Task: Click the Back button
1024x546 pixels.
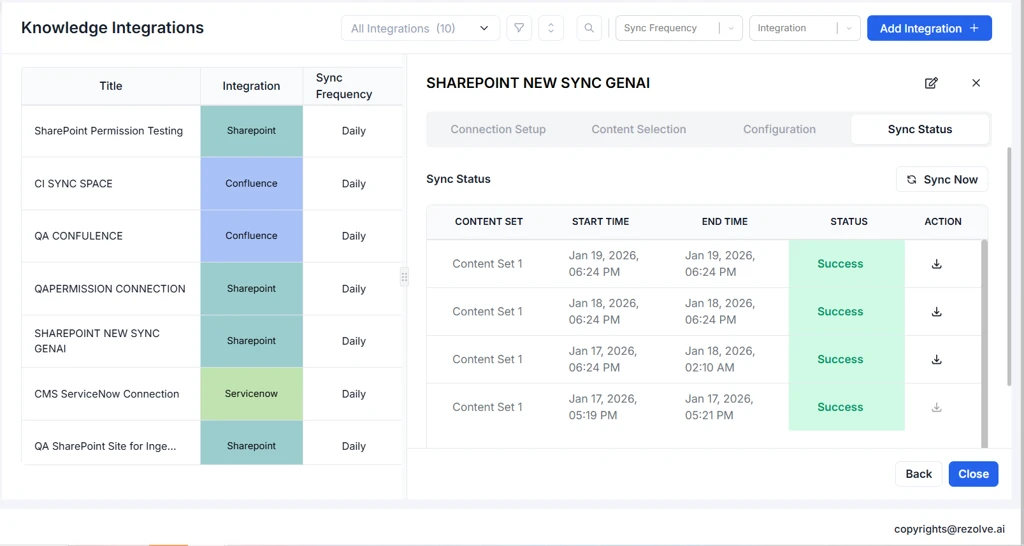Action: click(x=918, y=474)
